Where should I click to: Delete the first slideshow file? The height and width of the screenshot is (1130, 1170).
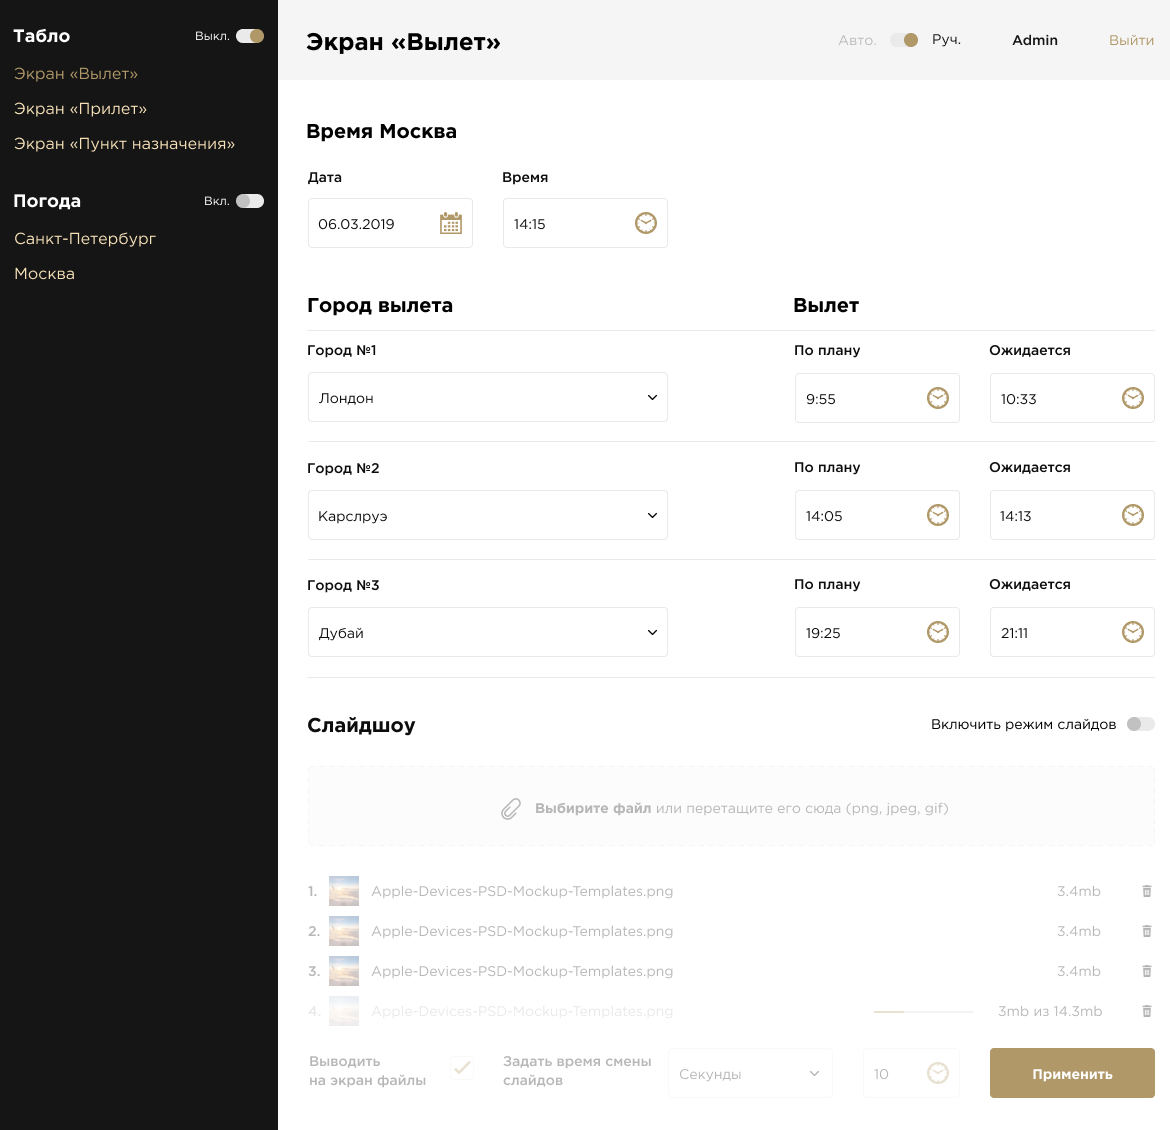(1147, 891)
